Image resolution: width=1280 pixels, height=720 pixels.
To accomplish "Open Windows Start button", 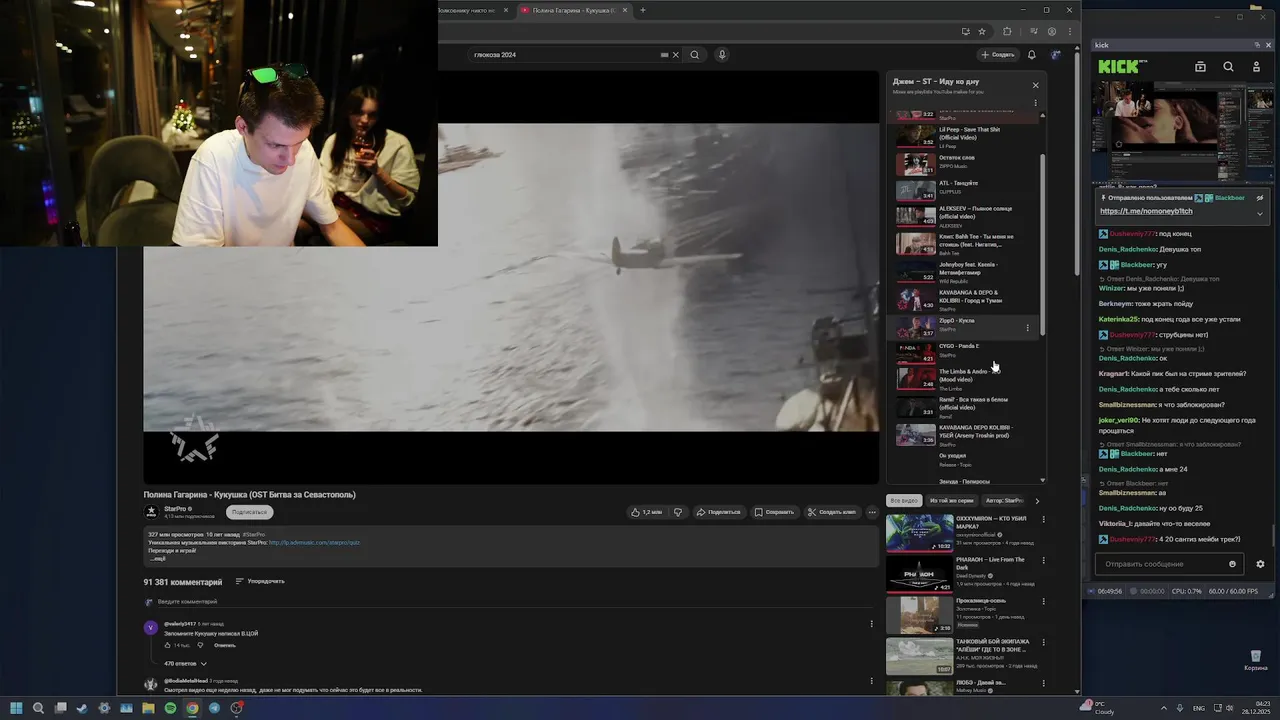I will coord(16,708).
